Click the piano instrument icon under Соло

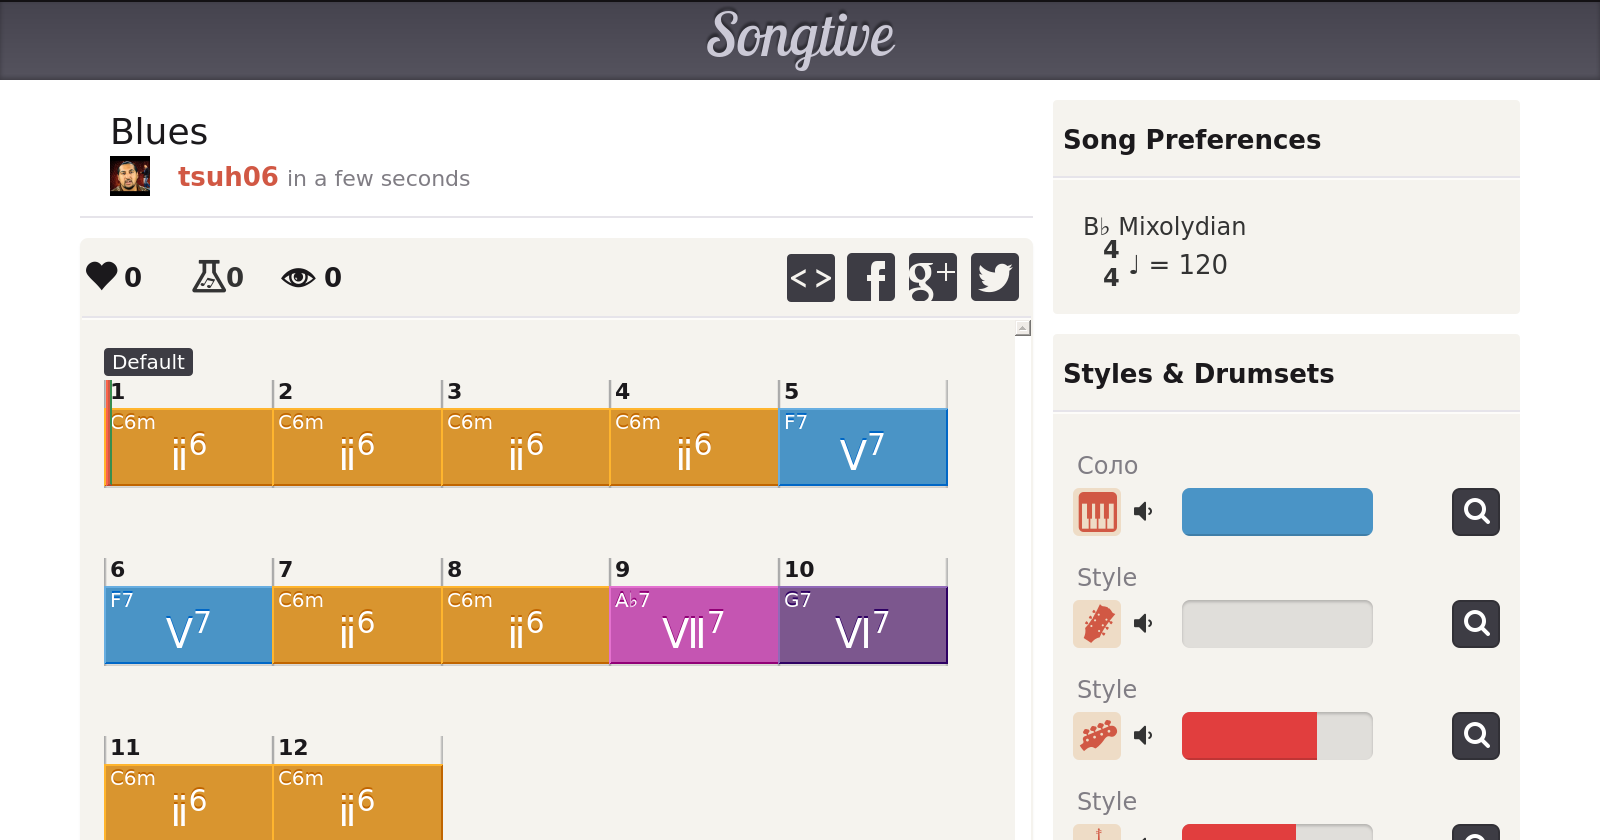1097,512
